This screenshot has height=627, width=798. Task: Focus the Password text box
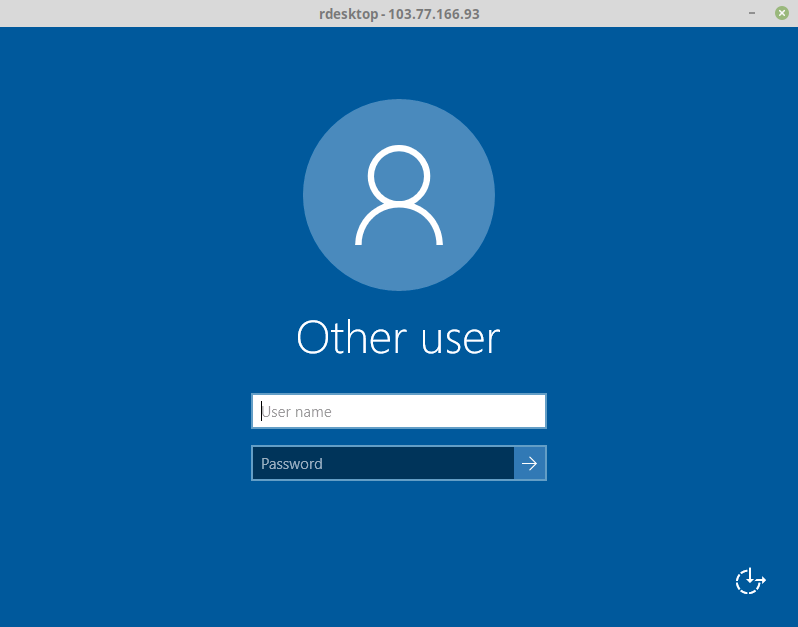[382, 463]
